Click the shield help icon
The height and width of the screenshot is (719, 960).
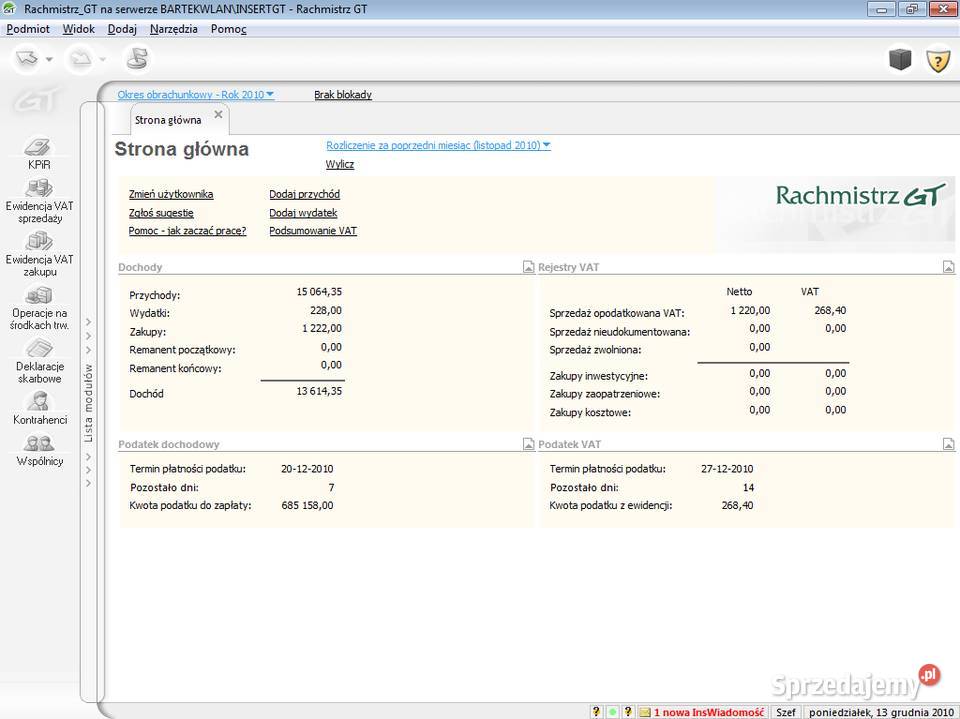click(937, 60)
